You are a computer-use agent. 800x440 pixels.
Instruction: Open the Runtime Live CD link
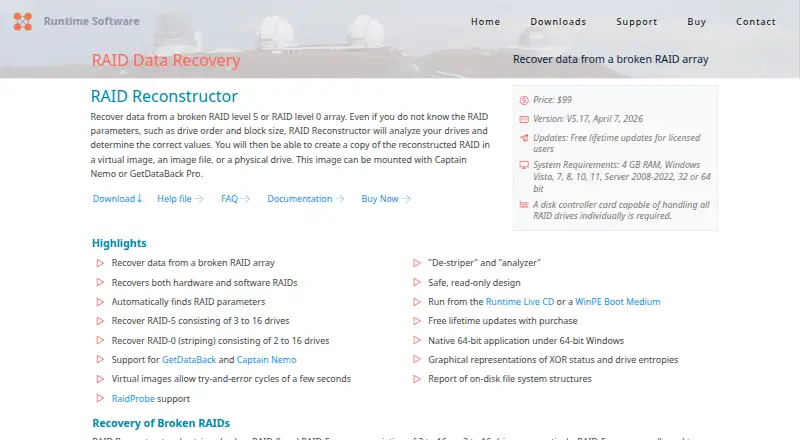click(520, 302)
